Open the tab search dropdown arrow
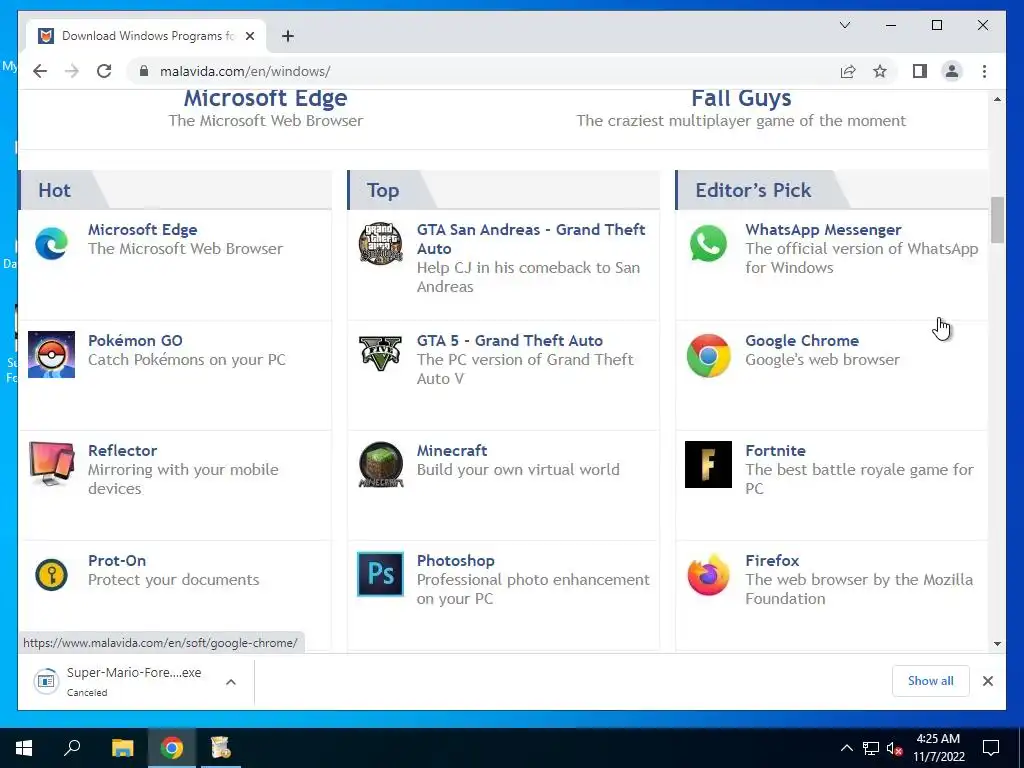The image size is (1024, 768). tap(844, 25)
